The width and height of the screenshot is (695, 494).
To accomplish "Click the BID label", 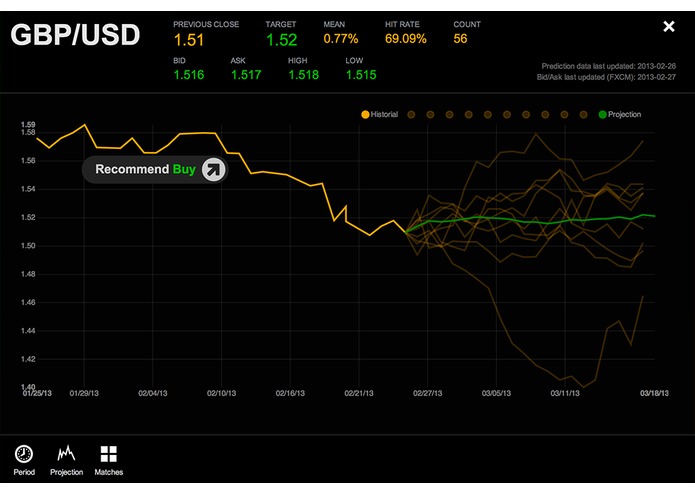I will tap(180, 61).
